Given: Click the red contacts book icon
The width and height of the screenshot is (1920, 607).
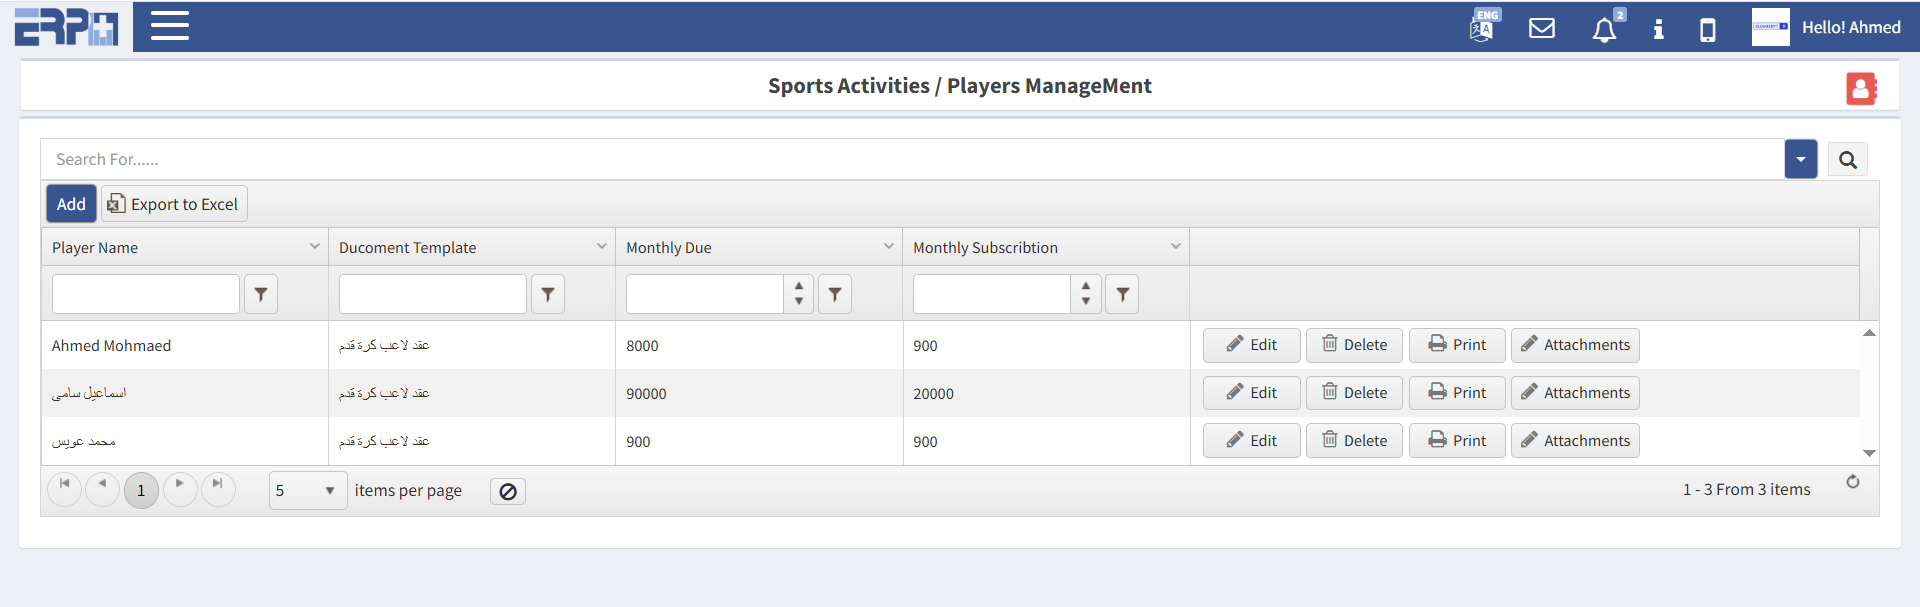Looking at the screenshot, I should [1860, 88].
